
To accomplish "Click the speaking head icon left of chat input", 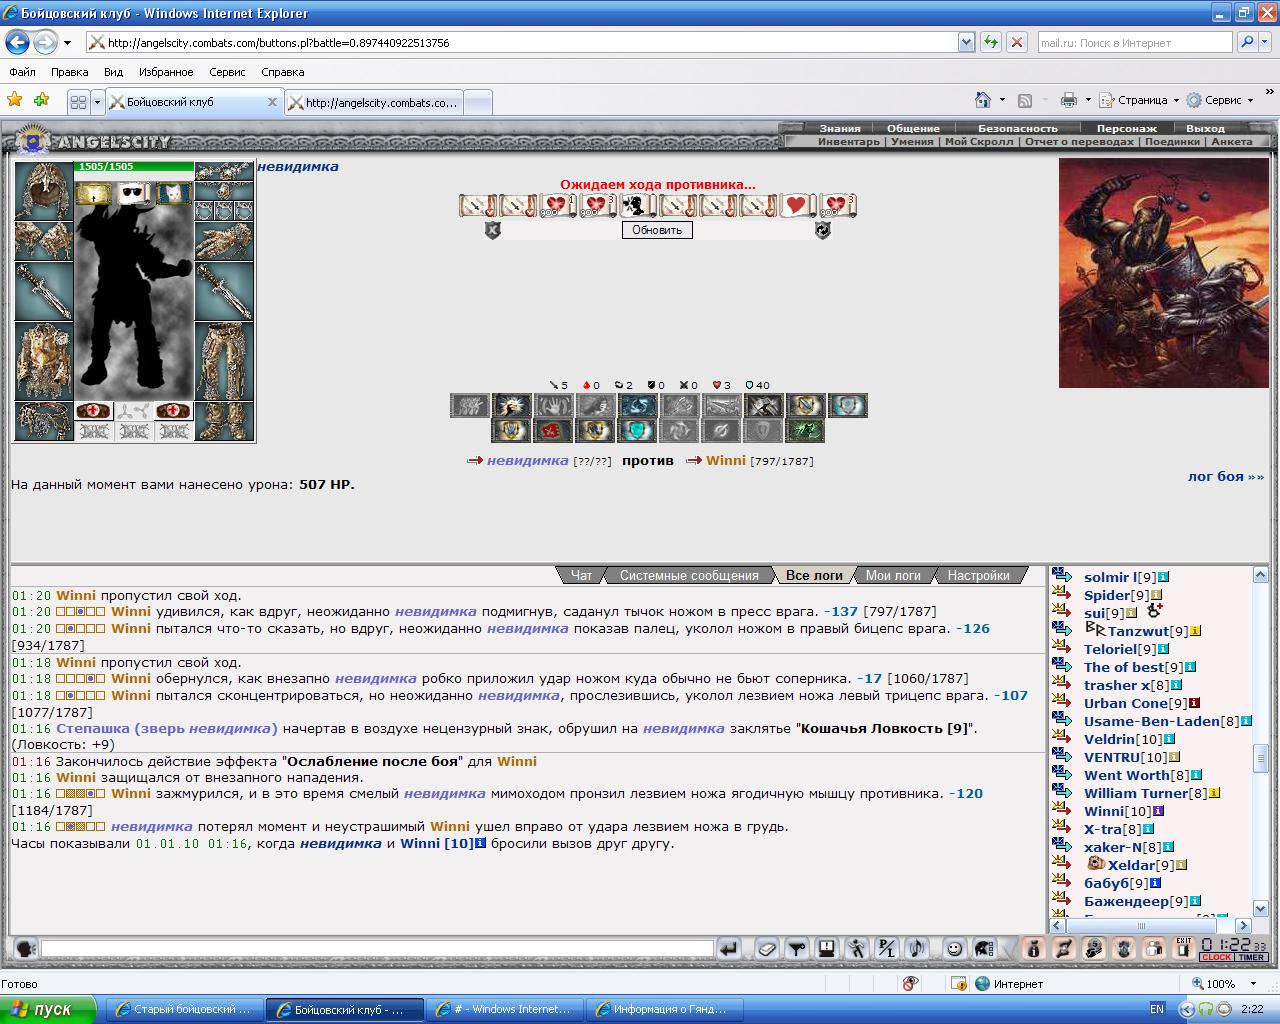I will 25,948.
